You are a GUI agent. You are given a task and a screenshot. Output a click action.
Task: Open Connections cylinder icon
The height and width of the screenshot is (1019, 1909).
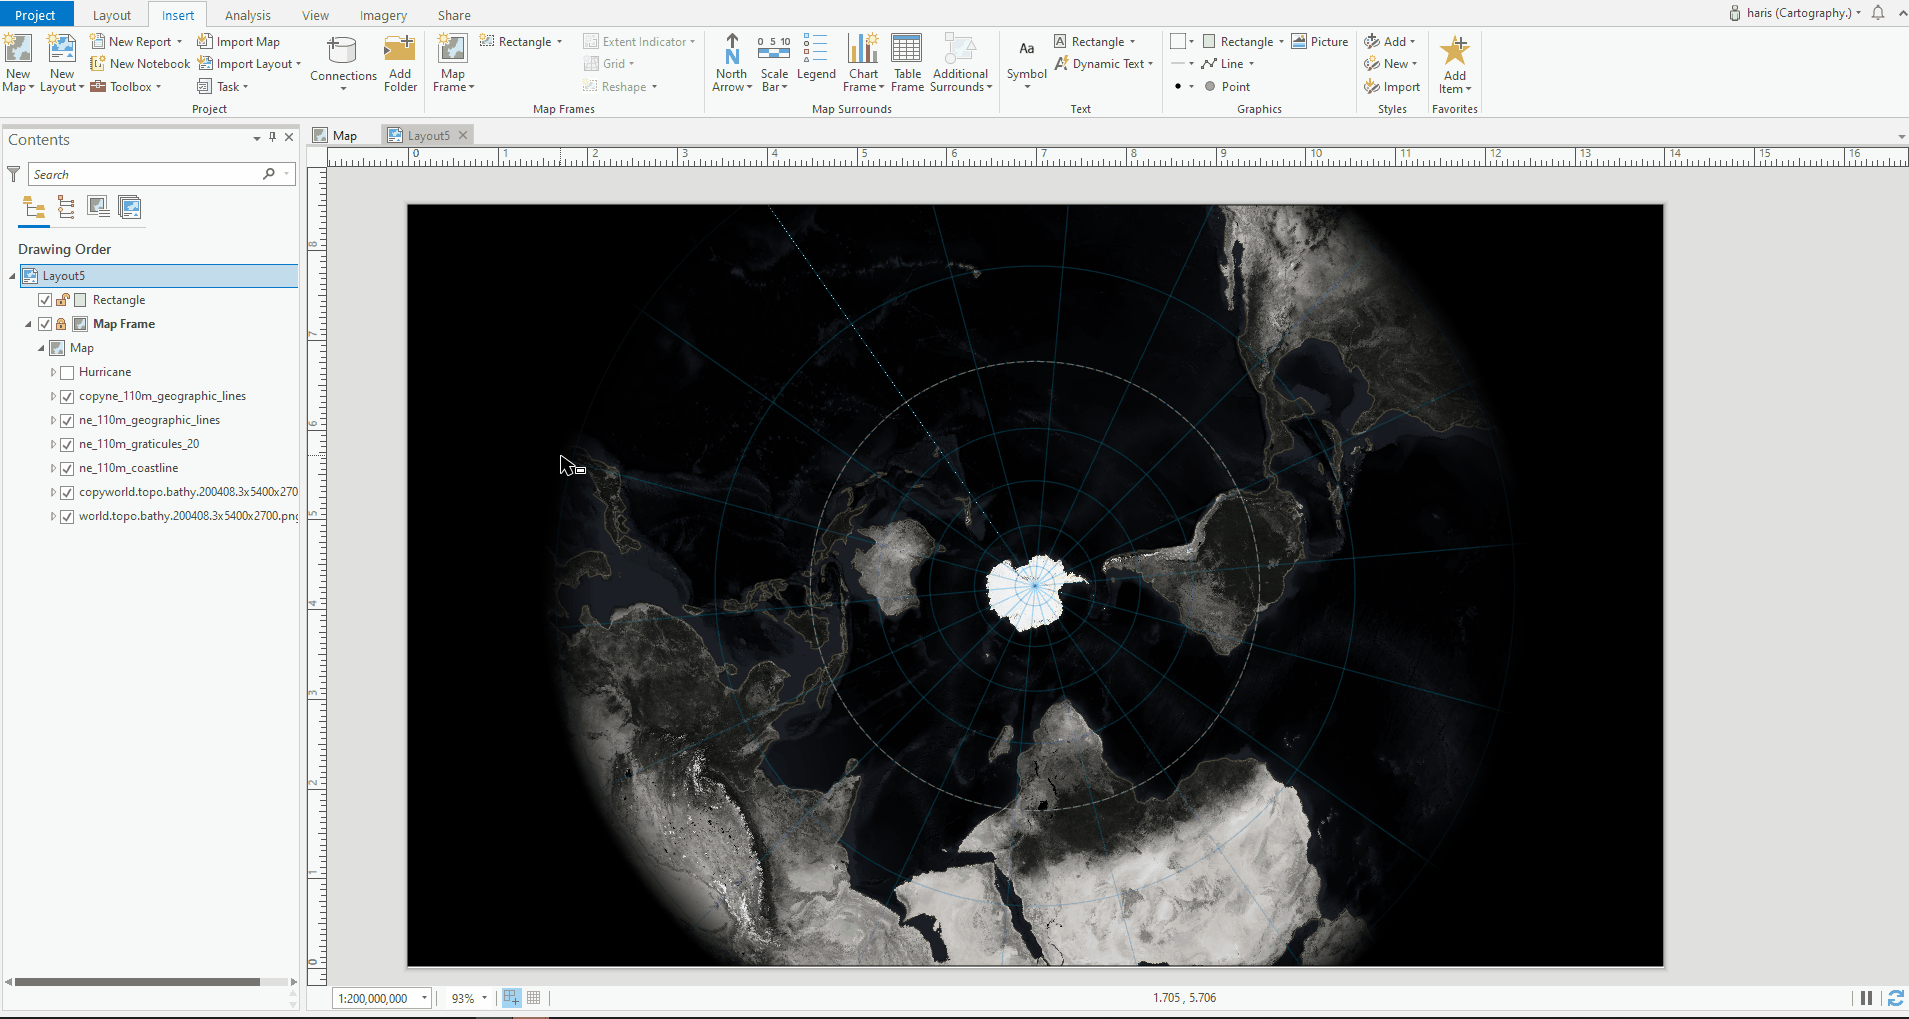[342, 51]
